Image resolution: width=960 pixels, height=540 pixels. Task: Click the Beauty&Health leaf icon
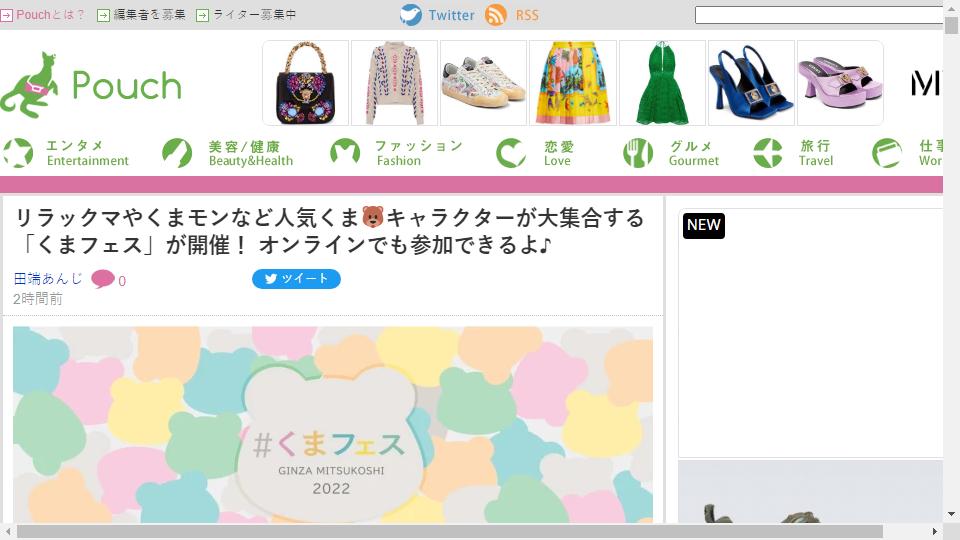tap(177, 152)
